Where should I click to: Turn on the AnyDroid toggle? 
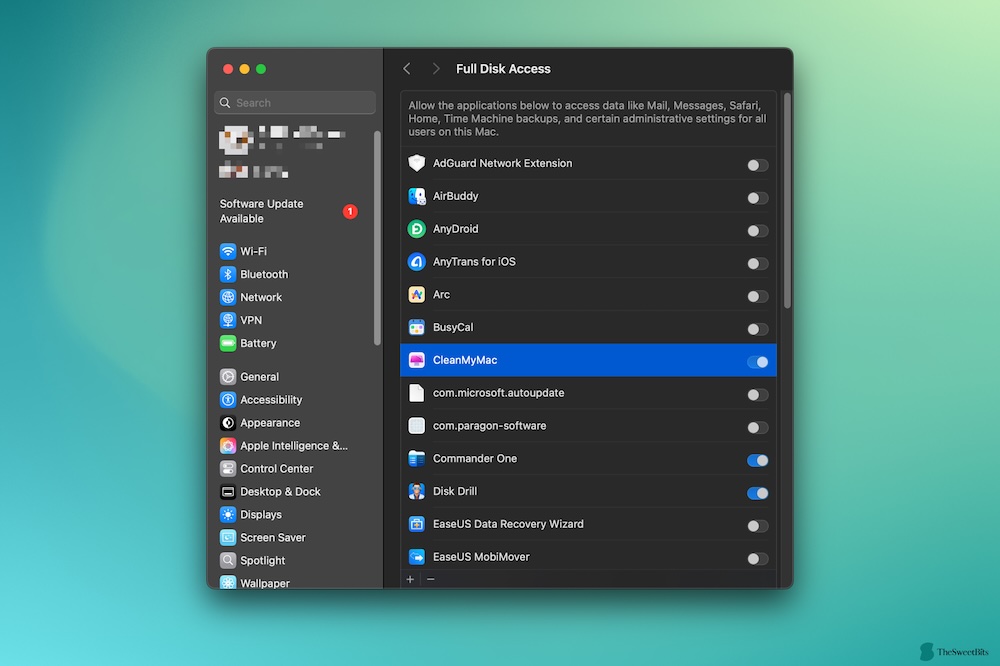[x=757, y=231]
